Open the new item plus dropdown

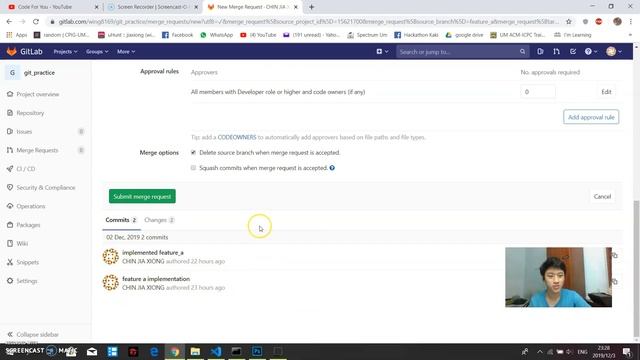pos(382,51)
